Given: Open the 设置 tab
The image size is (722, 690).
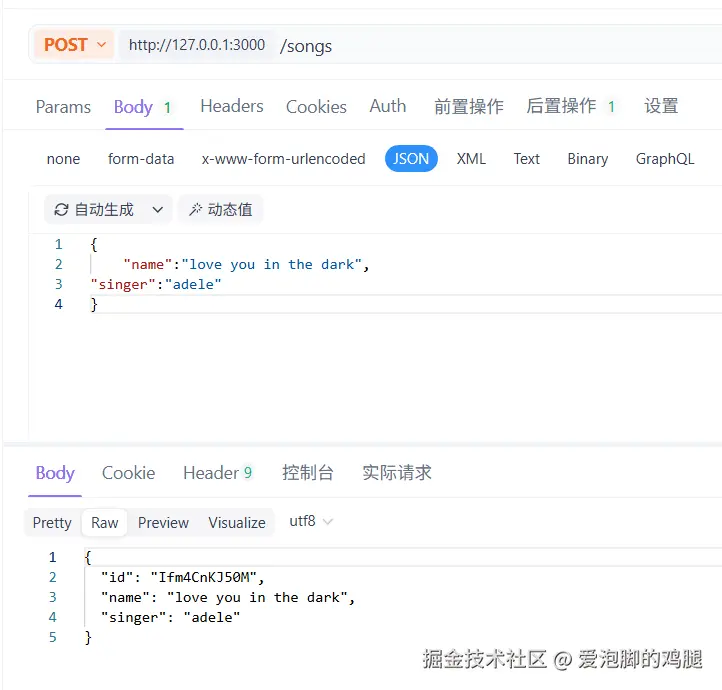Looking at the screenshot, I should [x=661, y=106].
